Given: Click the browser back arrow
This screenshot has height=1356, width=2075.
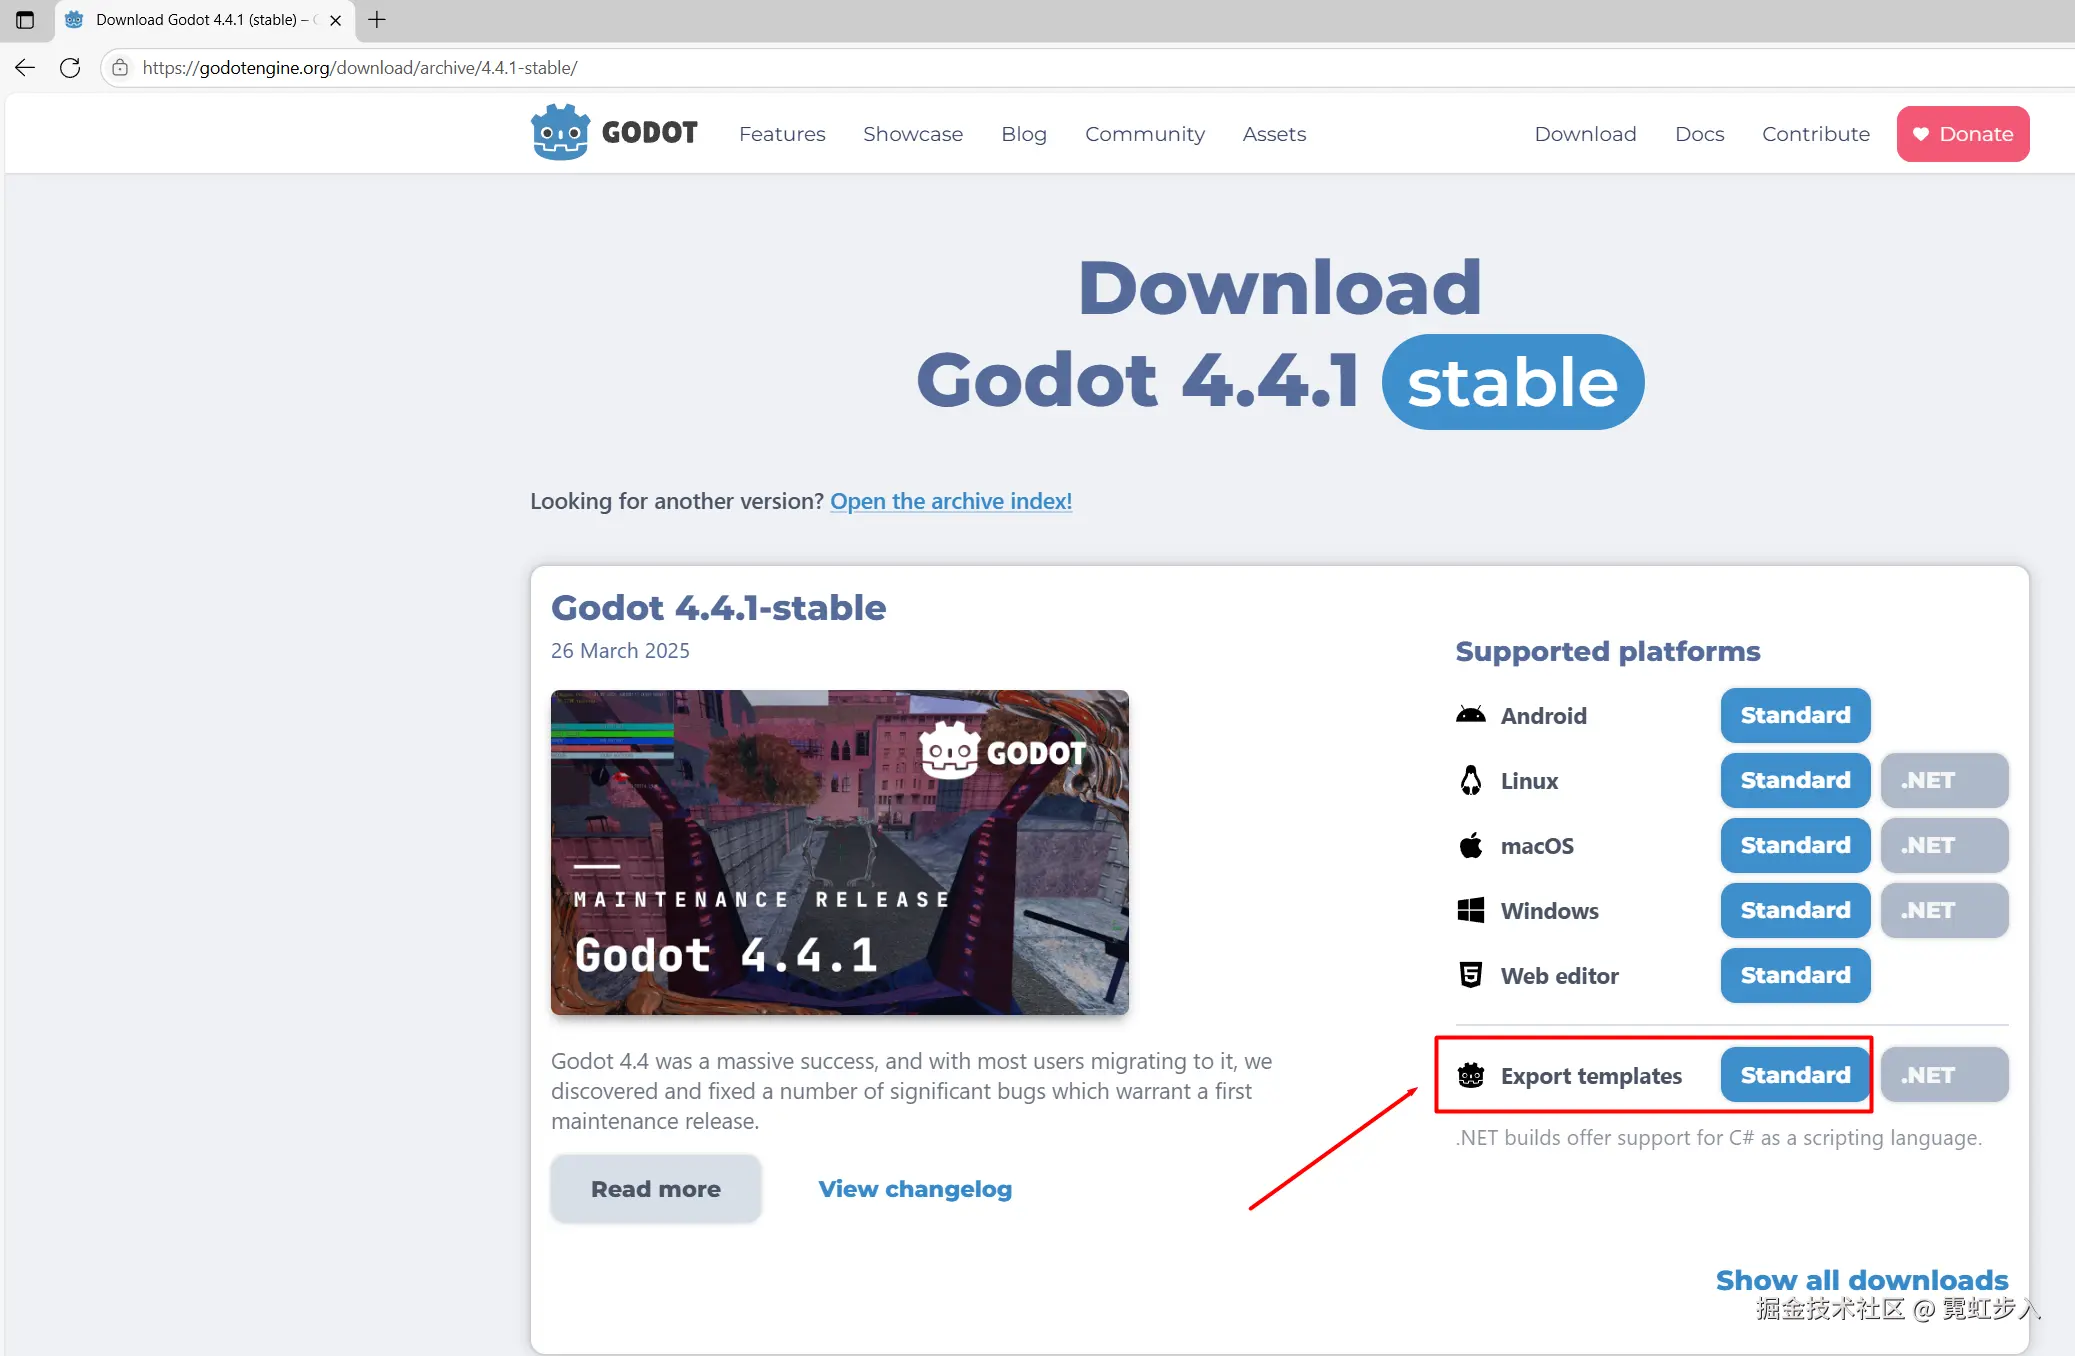Looking at the screenshot, I should (25, 68).
